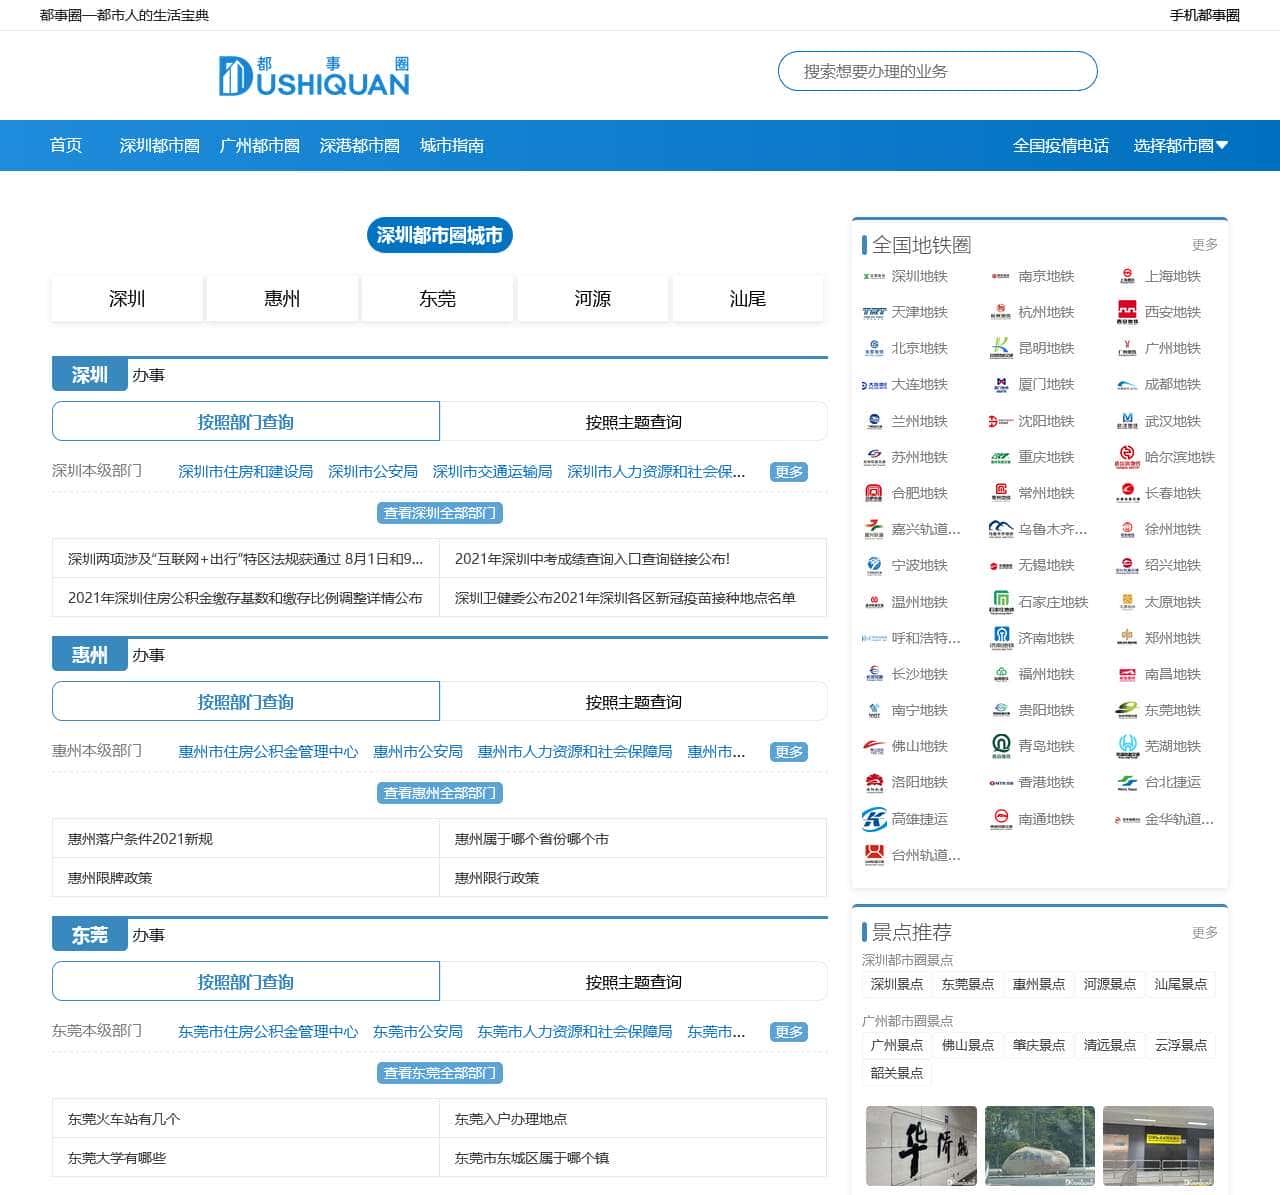This screenshot has height=1195, width=1280.
Task: Click the Wuhu metro logo icon
Action: (1127, 747)
